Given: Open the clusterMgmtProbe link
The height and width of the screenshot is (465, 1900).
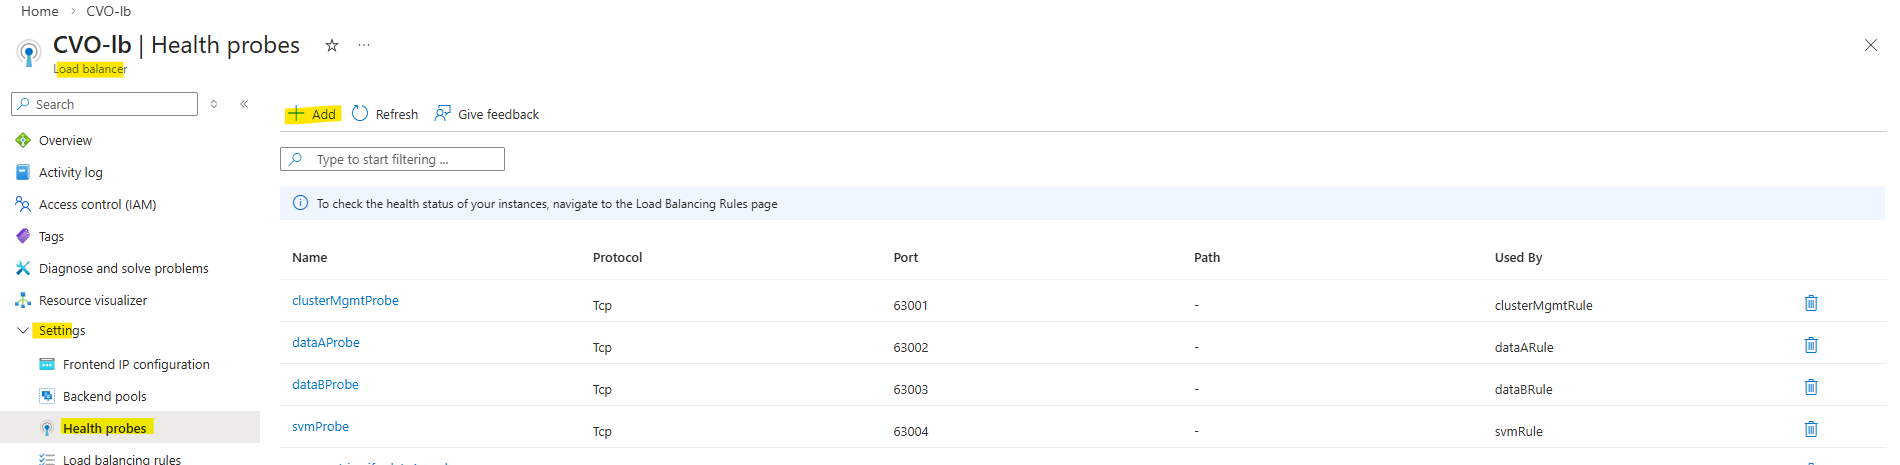Looking at the screenshot, I should point(345,300).
